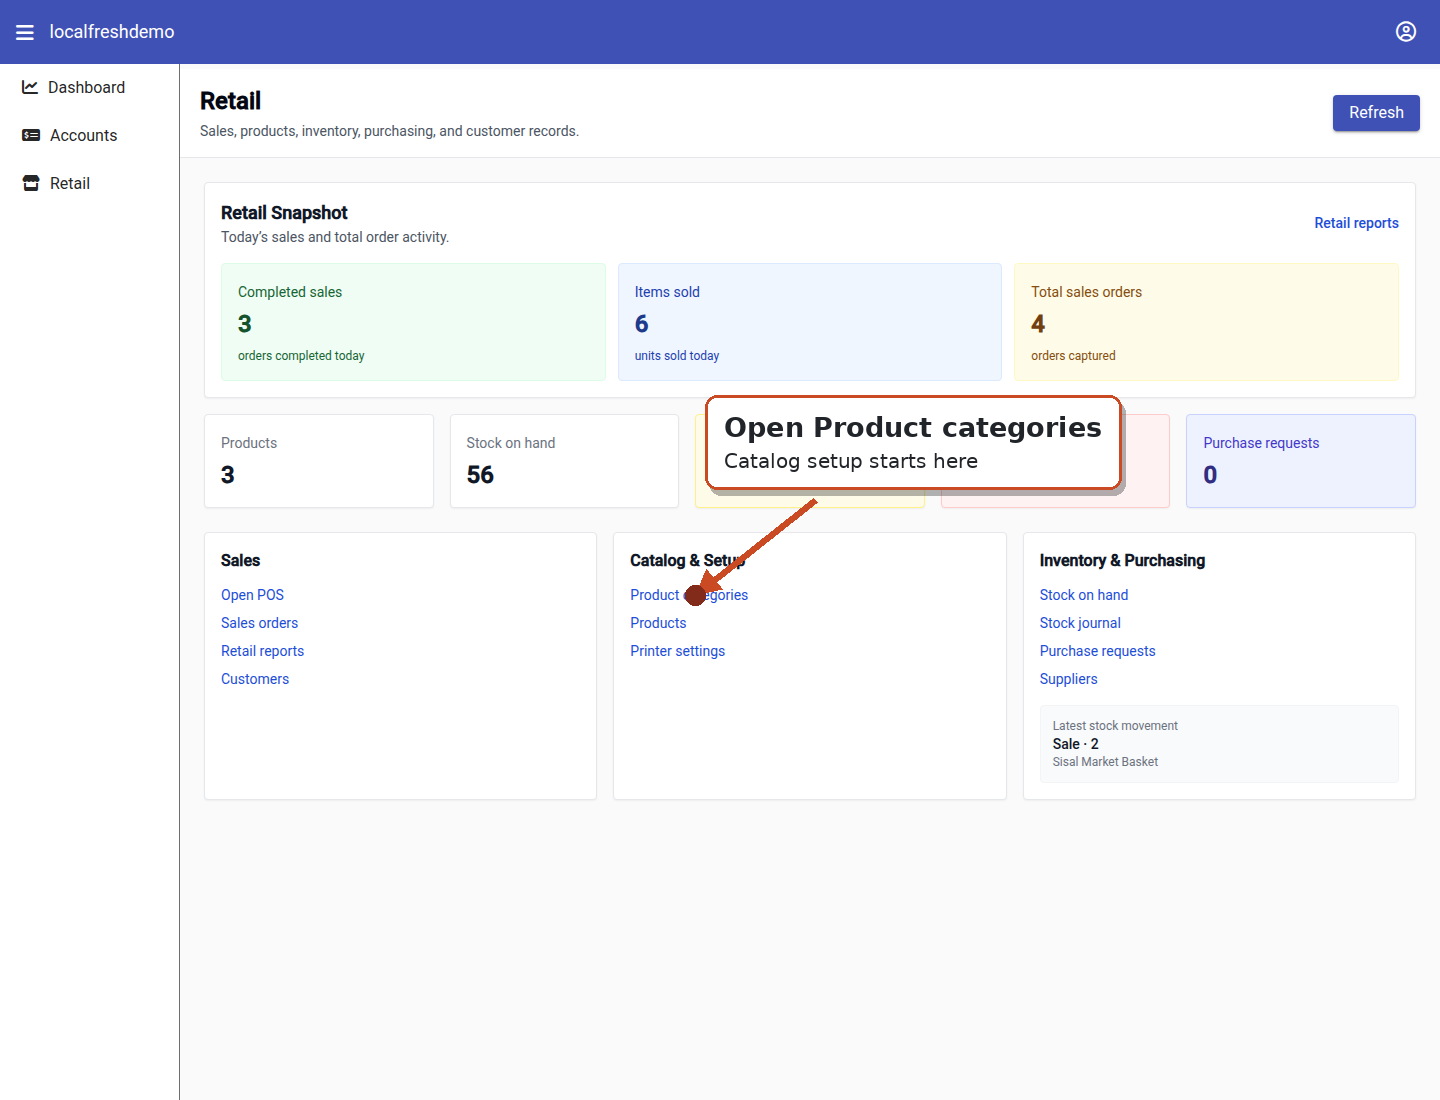Click the Total sales orders card

point(1206,322)
